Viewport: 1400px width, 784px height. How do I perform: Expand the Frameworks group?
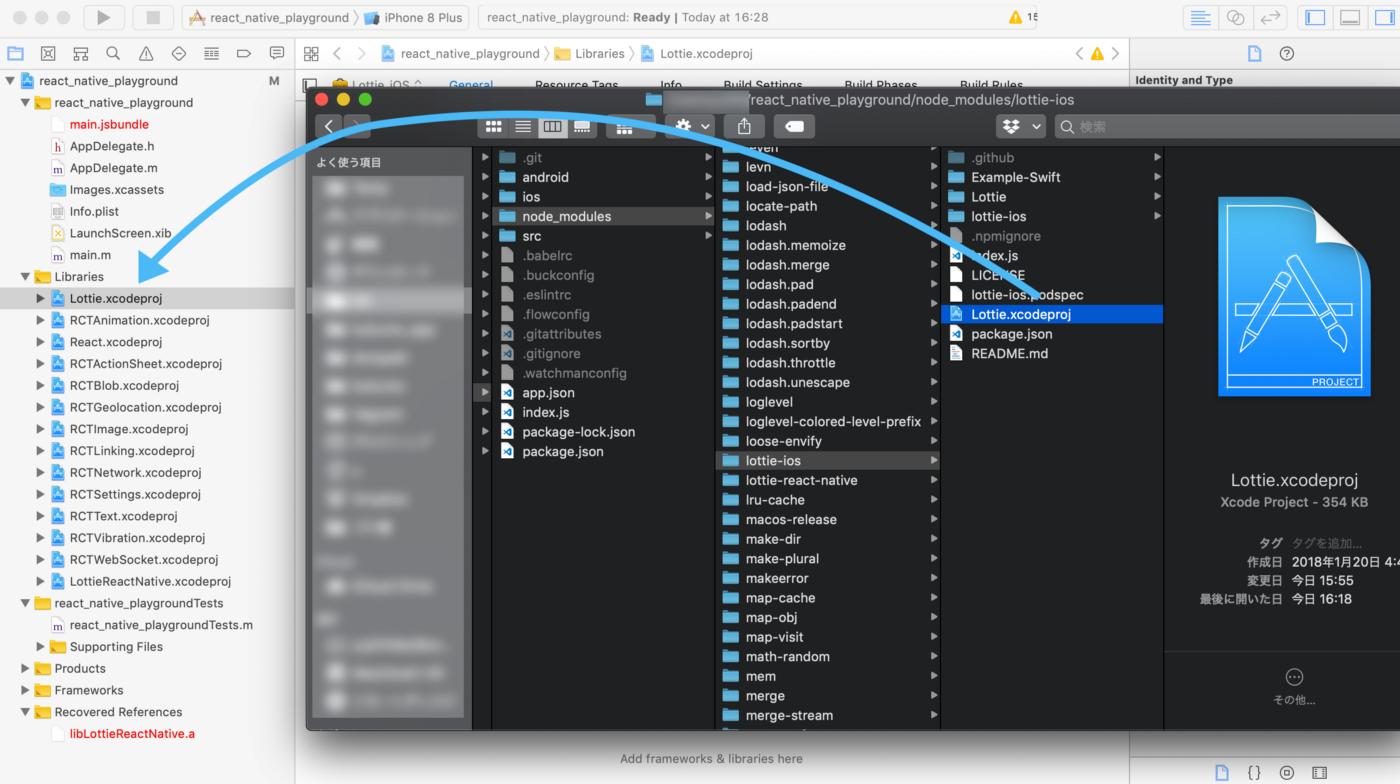(25, 691)
